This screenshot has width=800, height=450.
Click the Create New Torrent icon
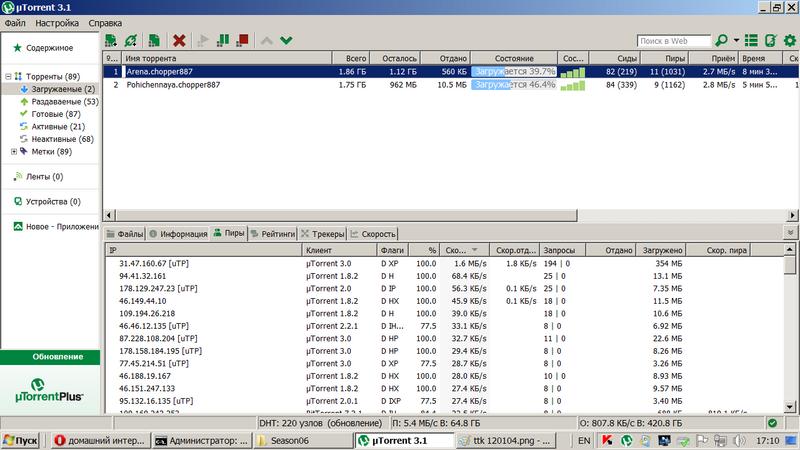[x=154, y=40]
